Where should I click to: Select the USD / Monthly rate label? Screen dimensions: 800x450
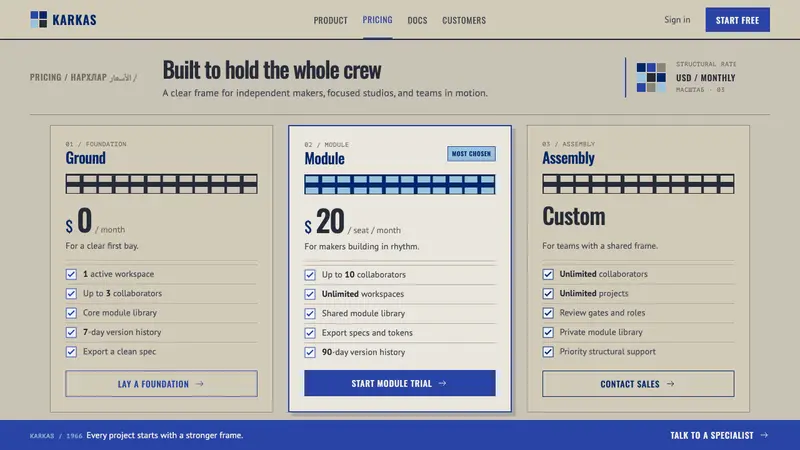(706, 78)
